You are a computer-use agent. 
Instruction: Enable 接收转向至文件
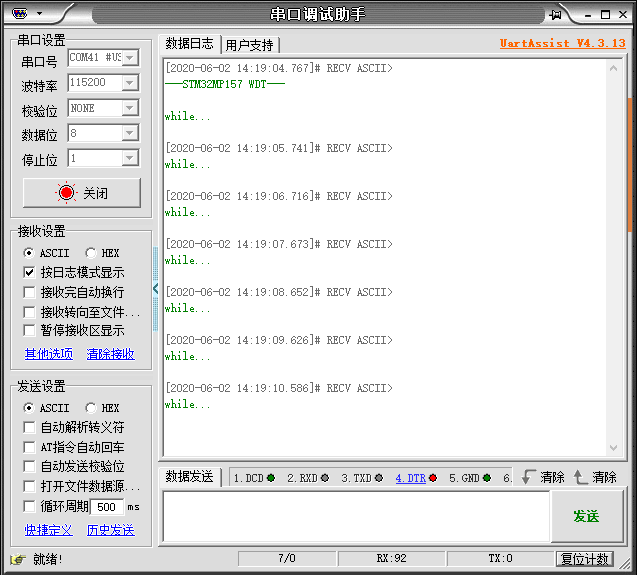[29, 312]
